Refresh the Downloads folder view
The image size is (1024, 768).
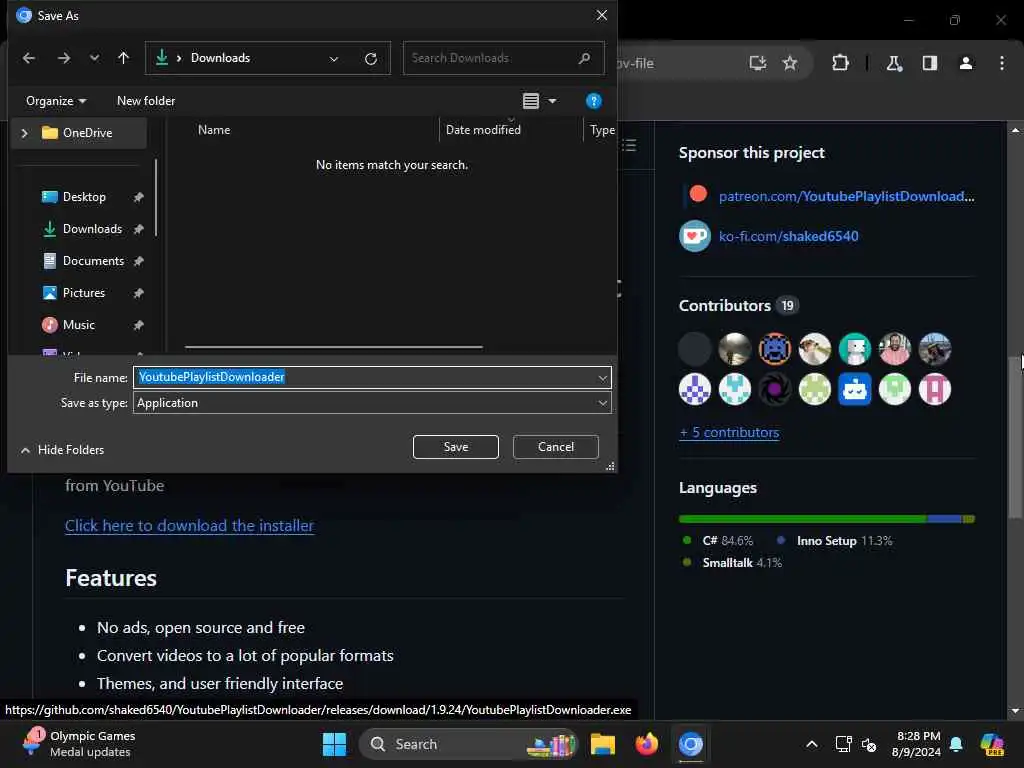click(371, 59)
